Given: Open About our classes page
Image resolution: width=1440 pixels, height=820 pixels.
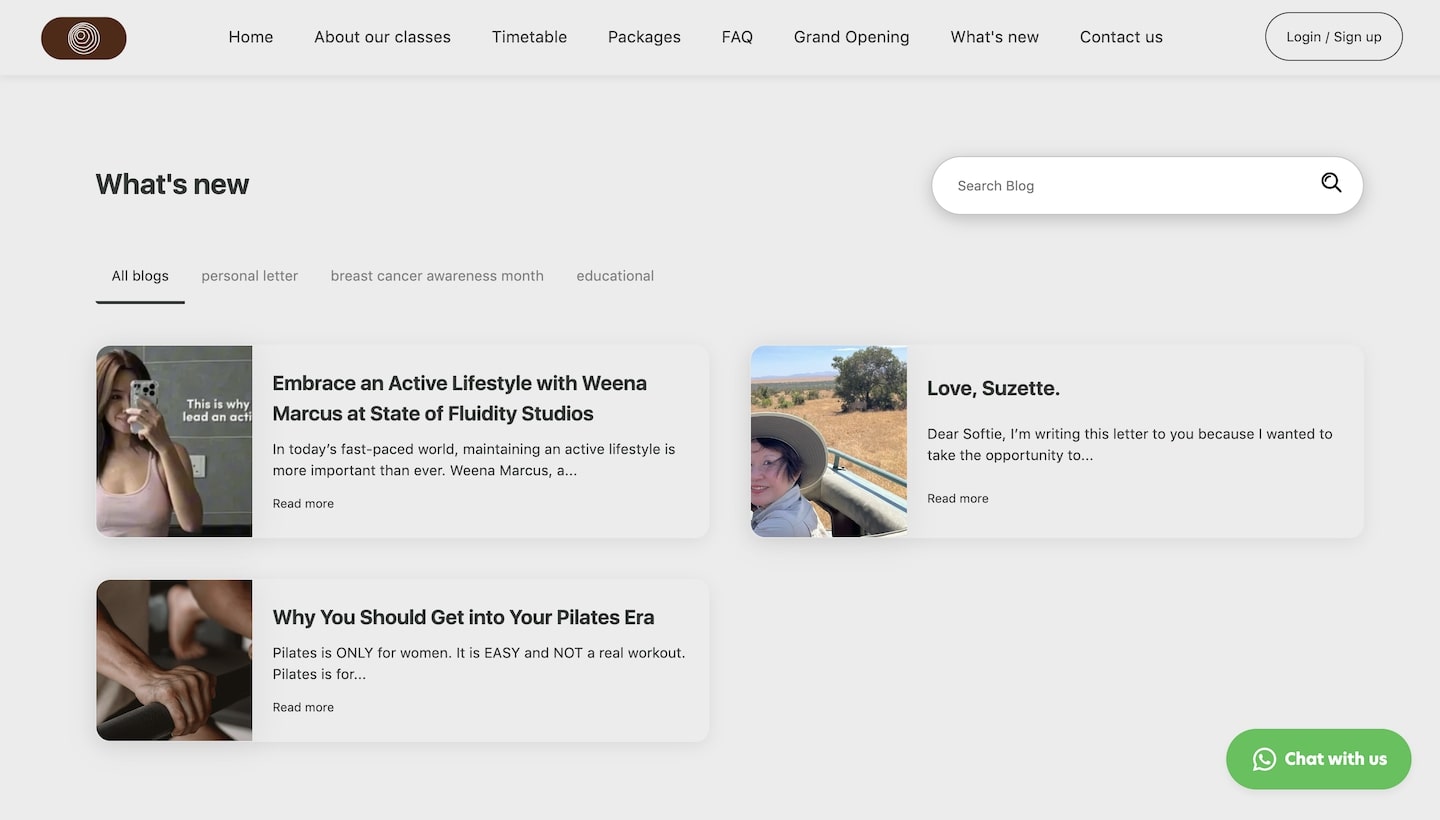Looking at the screenshot, I should point(382,37).
